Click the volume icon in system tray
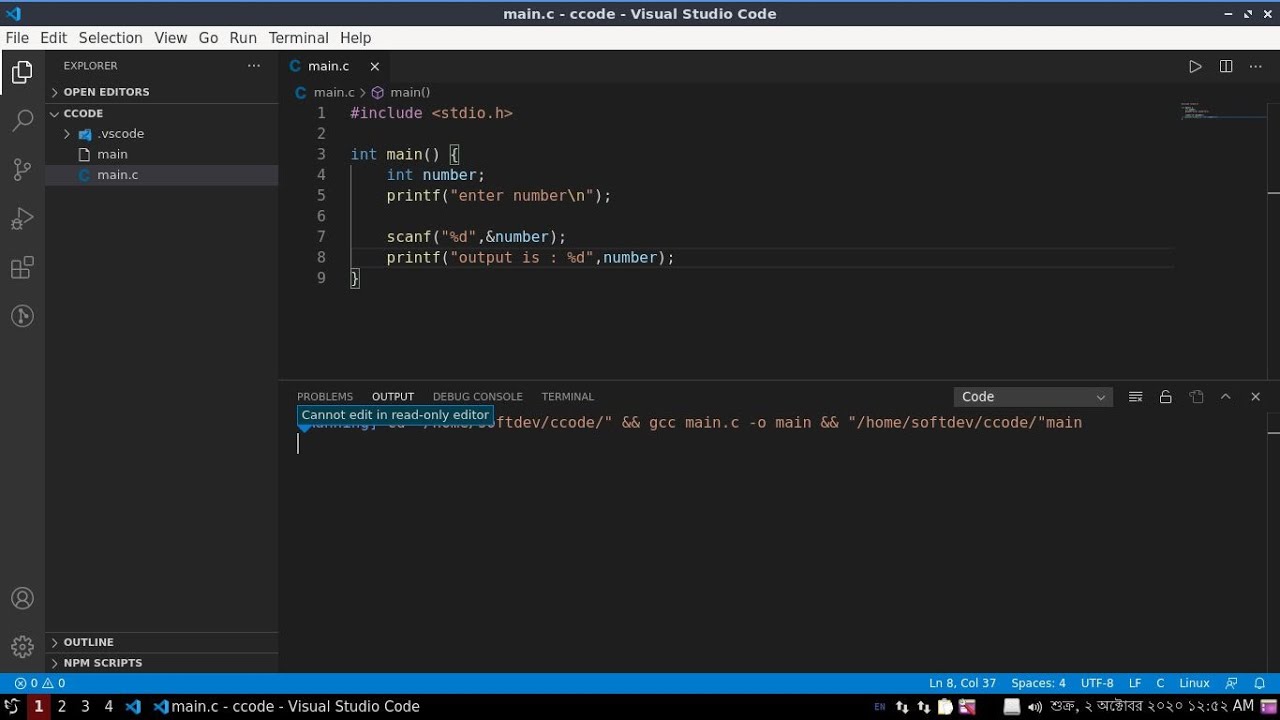1280x720 pixels. (1035, 706)
